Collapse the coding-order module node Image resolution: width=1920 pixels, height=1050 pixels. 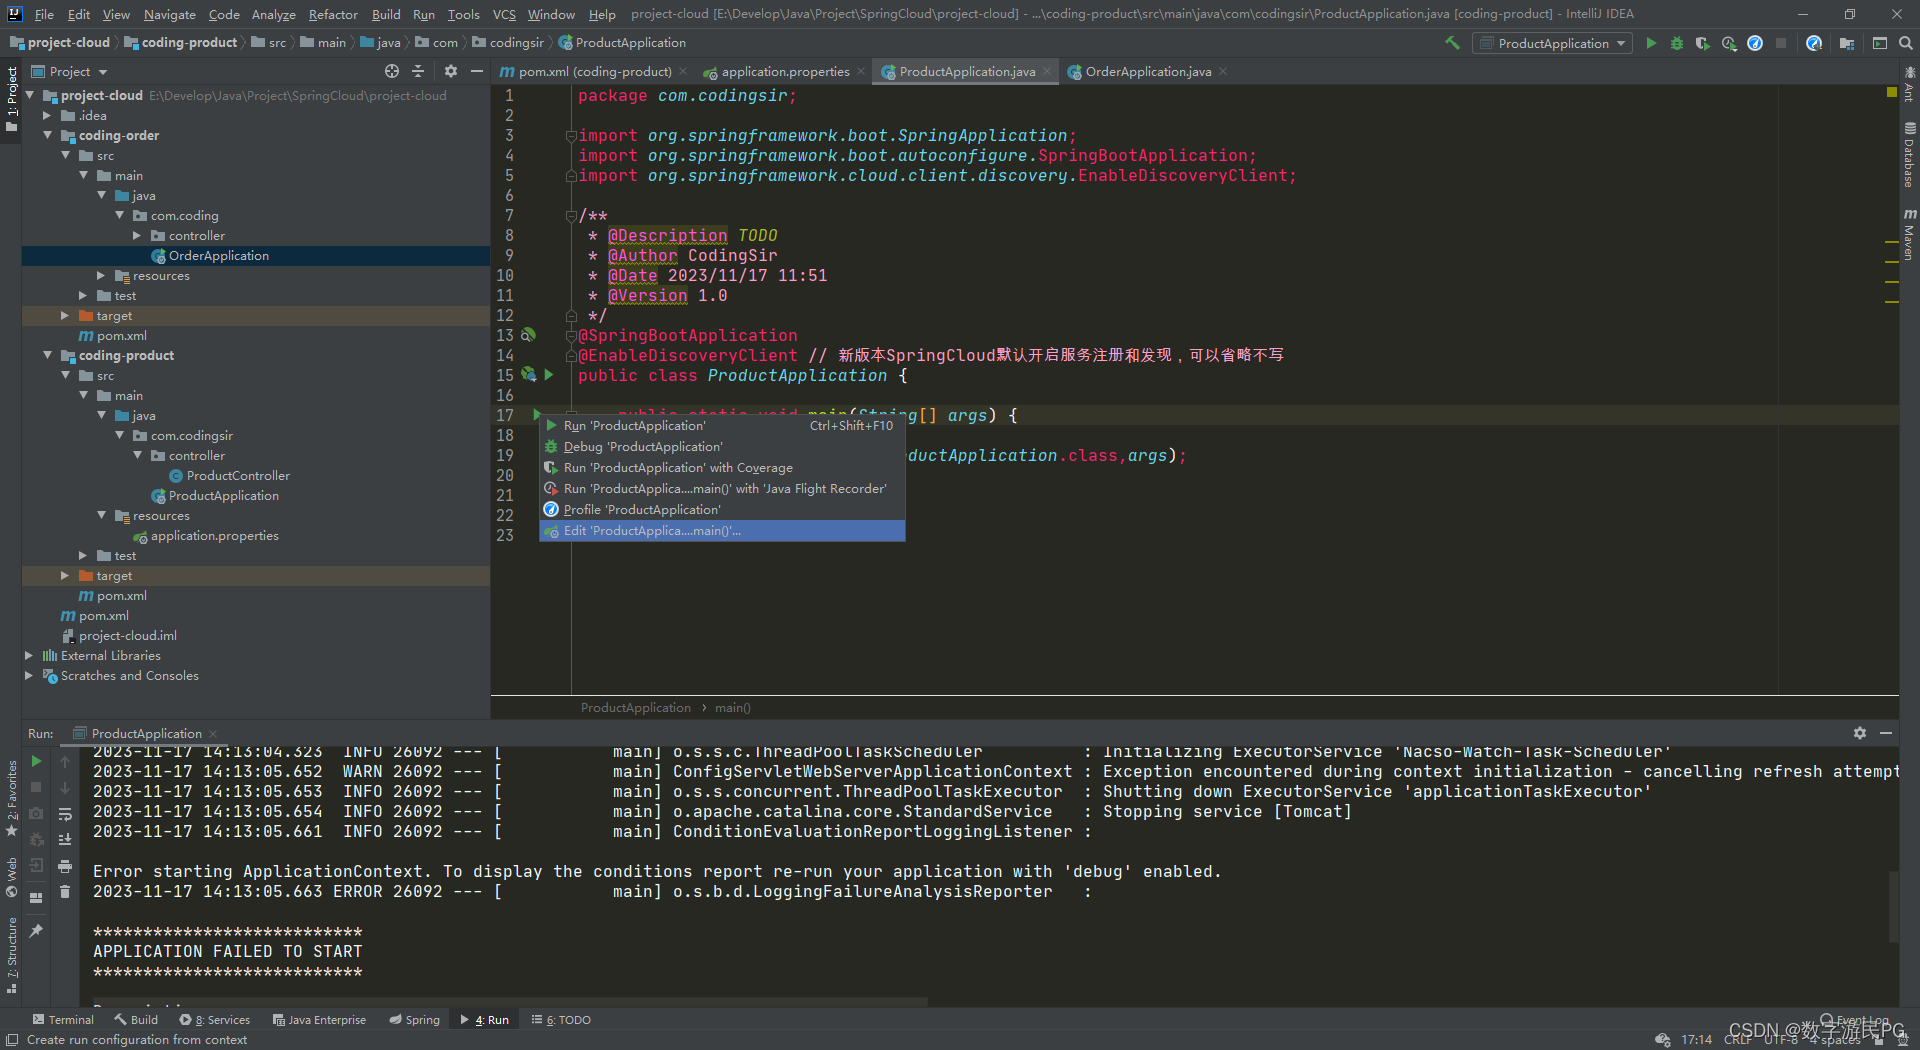pos(47,135)
